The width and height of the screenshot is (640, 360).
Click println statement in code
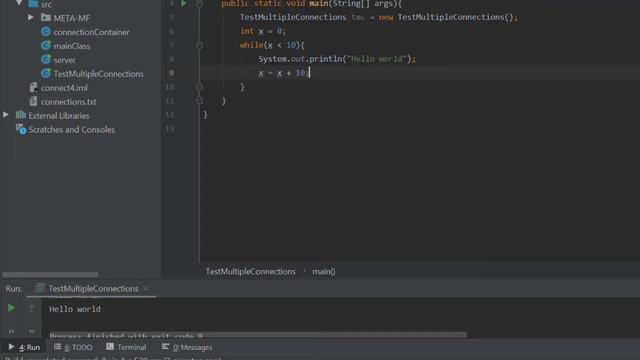[337, 59]
